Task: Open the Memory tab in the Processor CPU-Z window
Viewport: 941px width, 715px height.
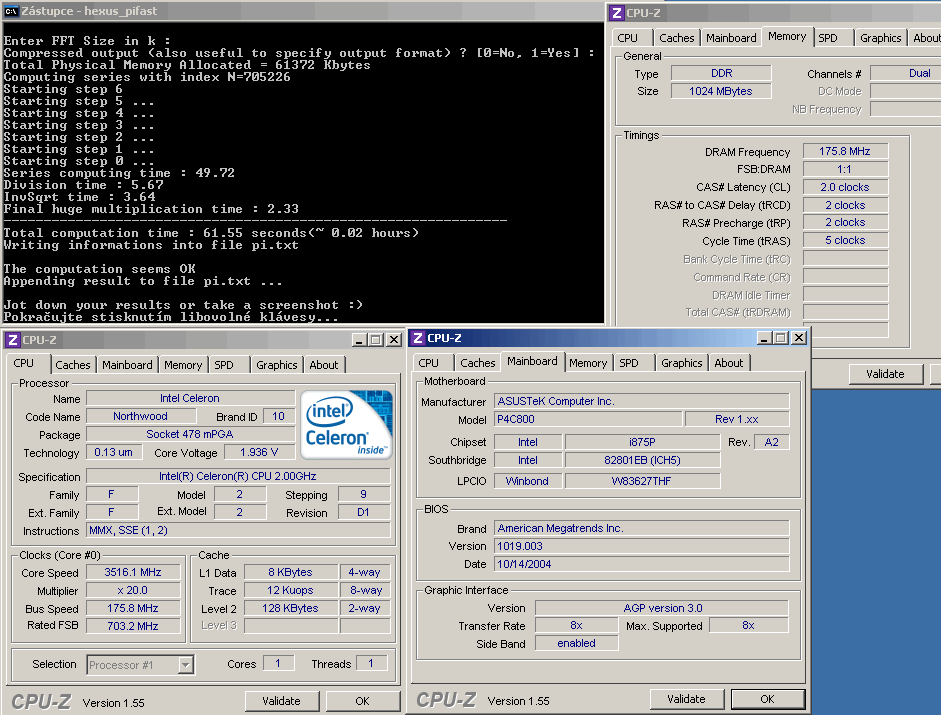Action: tap(183, 365)
